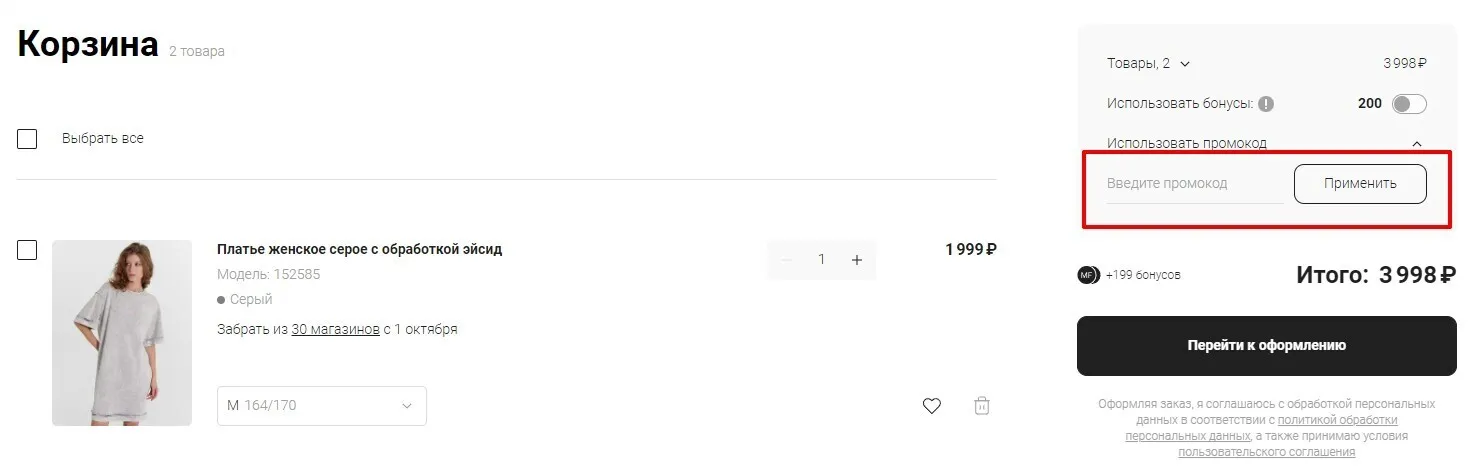
Task: Expand the "Товары, 2" summary chevron
Action: pyautogui.click(x=1186, y=64)
